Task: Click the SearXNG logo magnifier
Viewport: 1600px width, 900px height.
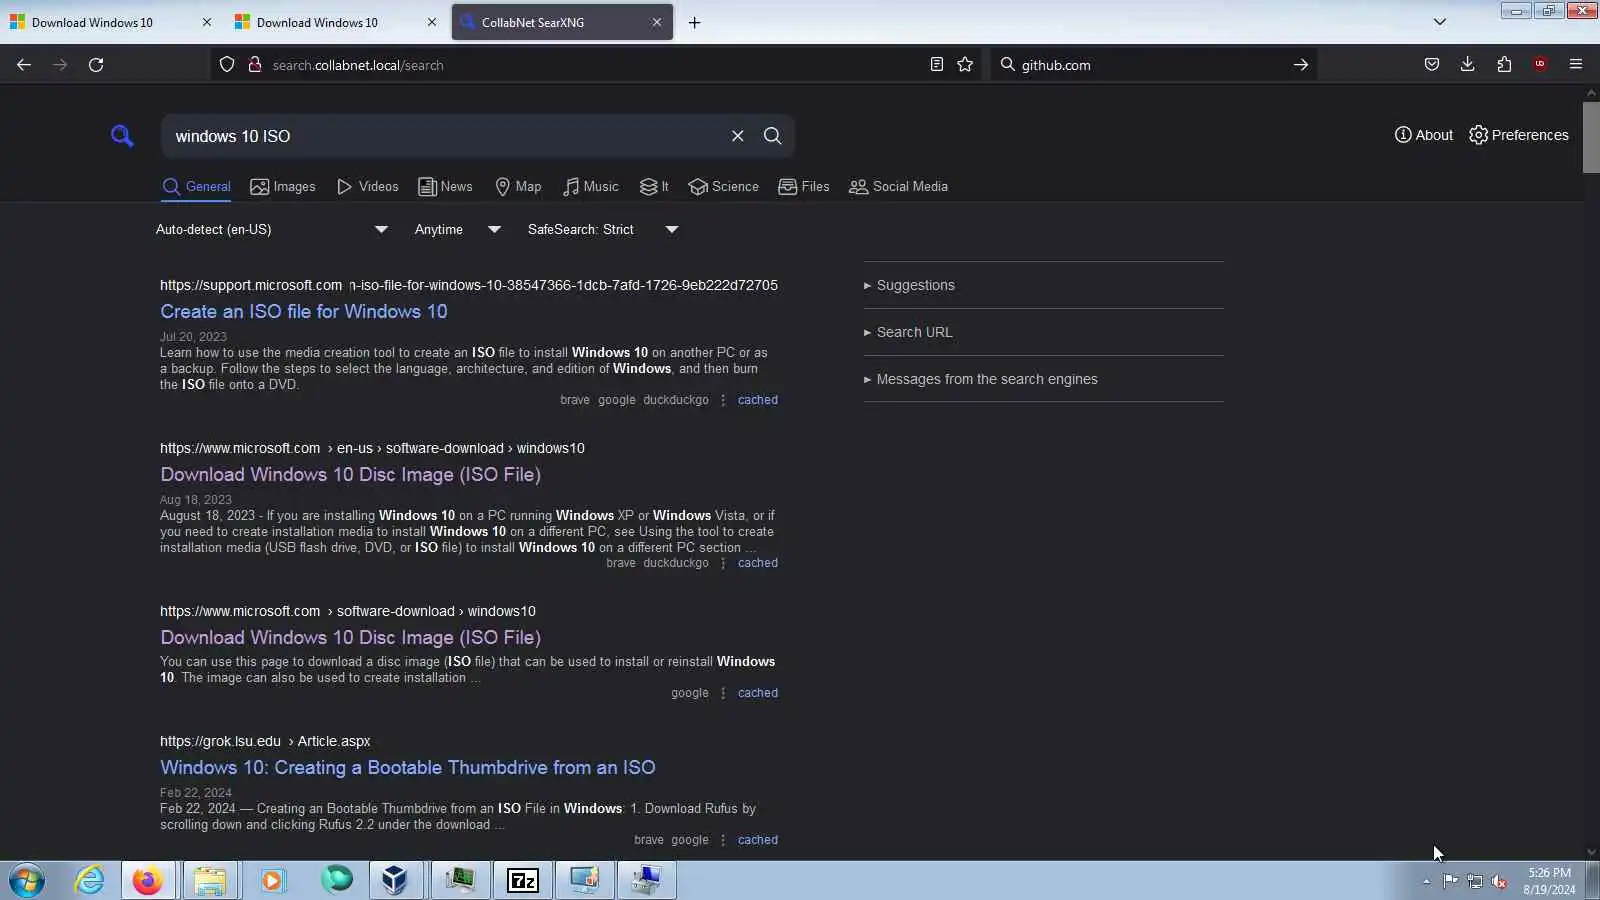Action: coord(122,136)
